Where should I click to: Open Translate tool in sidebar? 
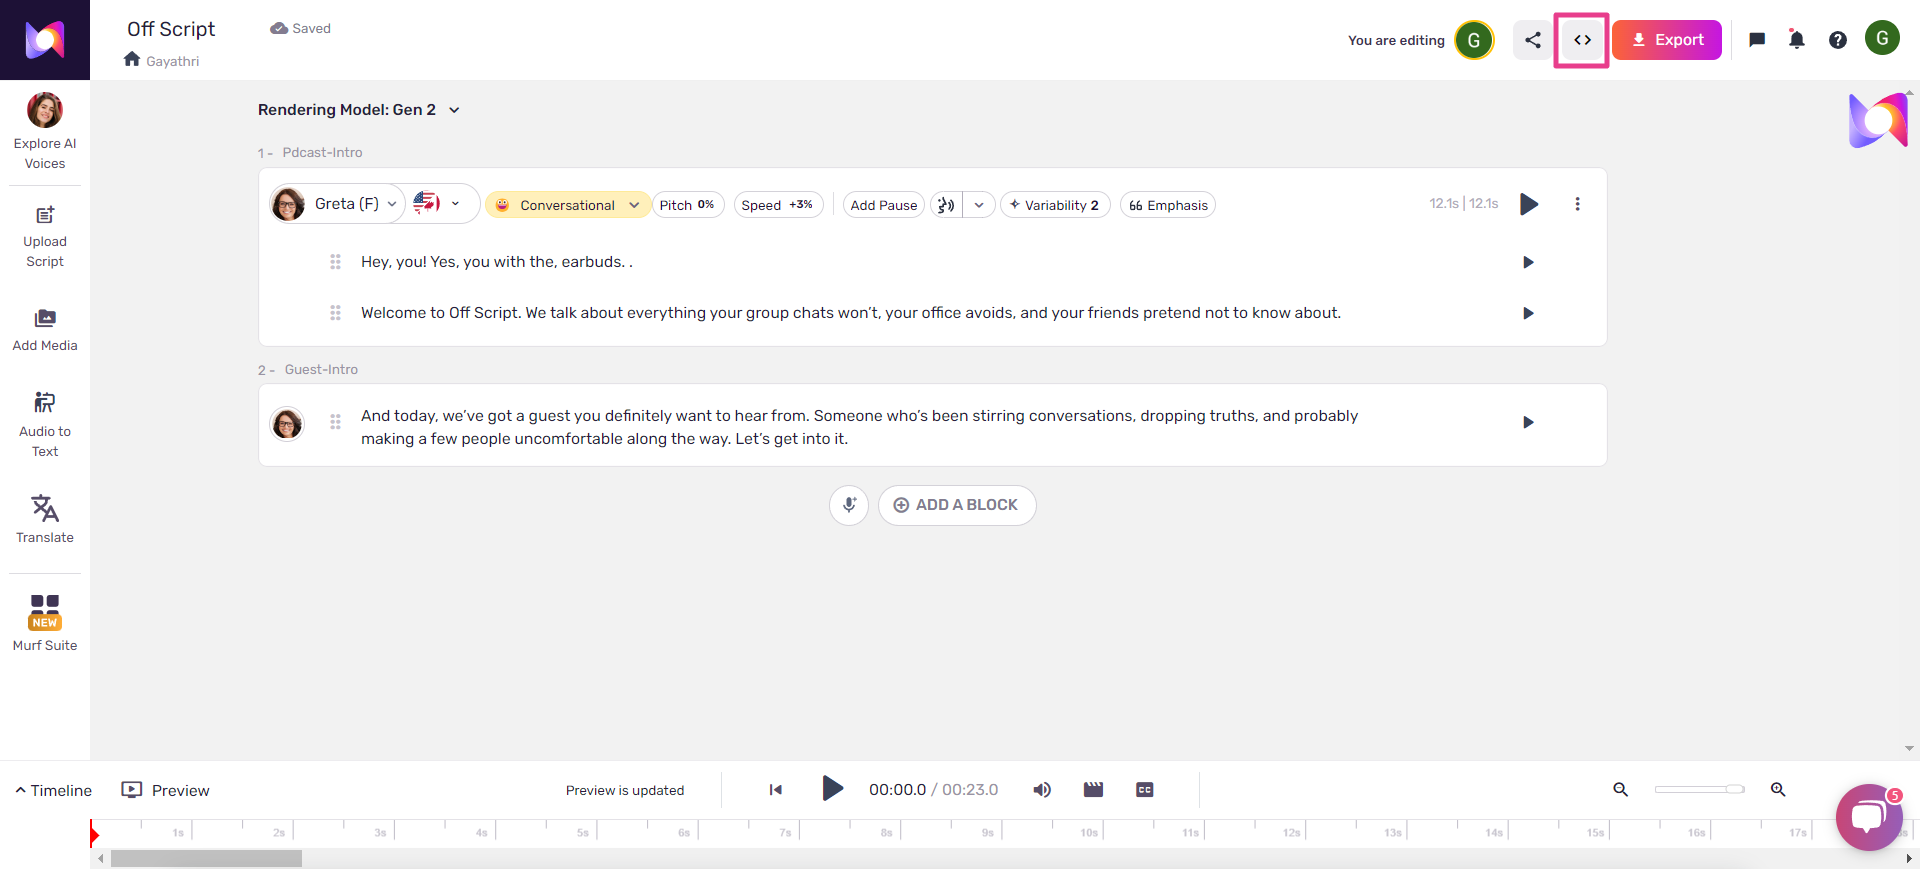point(45,518)
